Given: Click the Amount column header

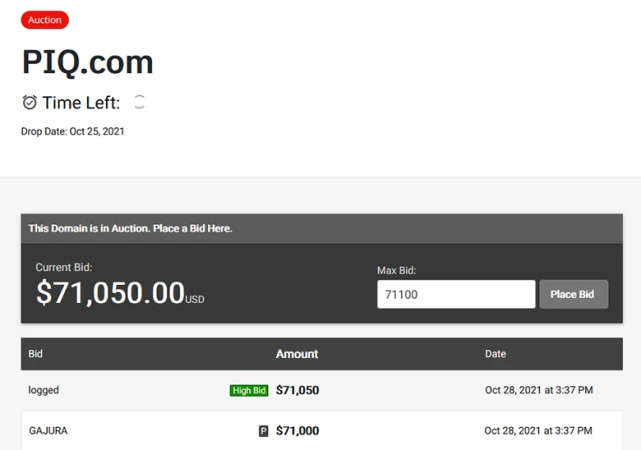Looking at the screenshot, I should point(297,354).
